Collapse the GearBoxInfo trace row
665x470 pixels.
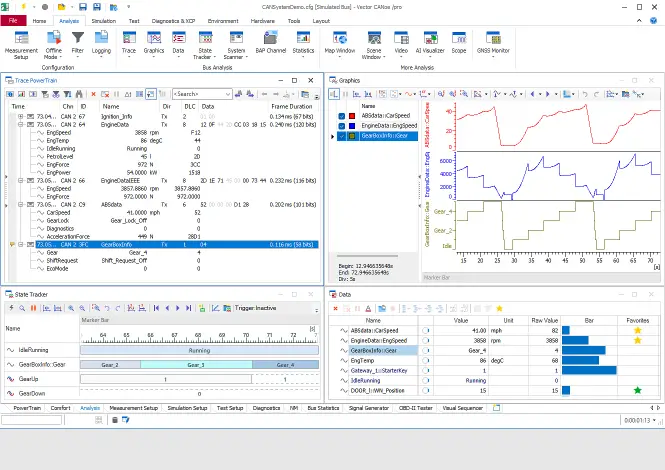coord(20,244)
